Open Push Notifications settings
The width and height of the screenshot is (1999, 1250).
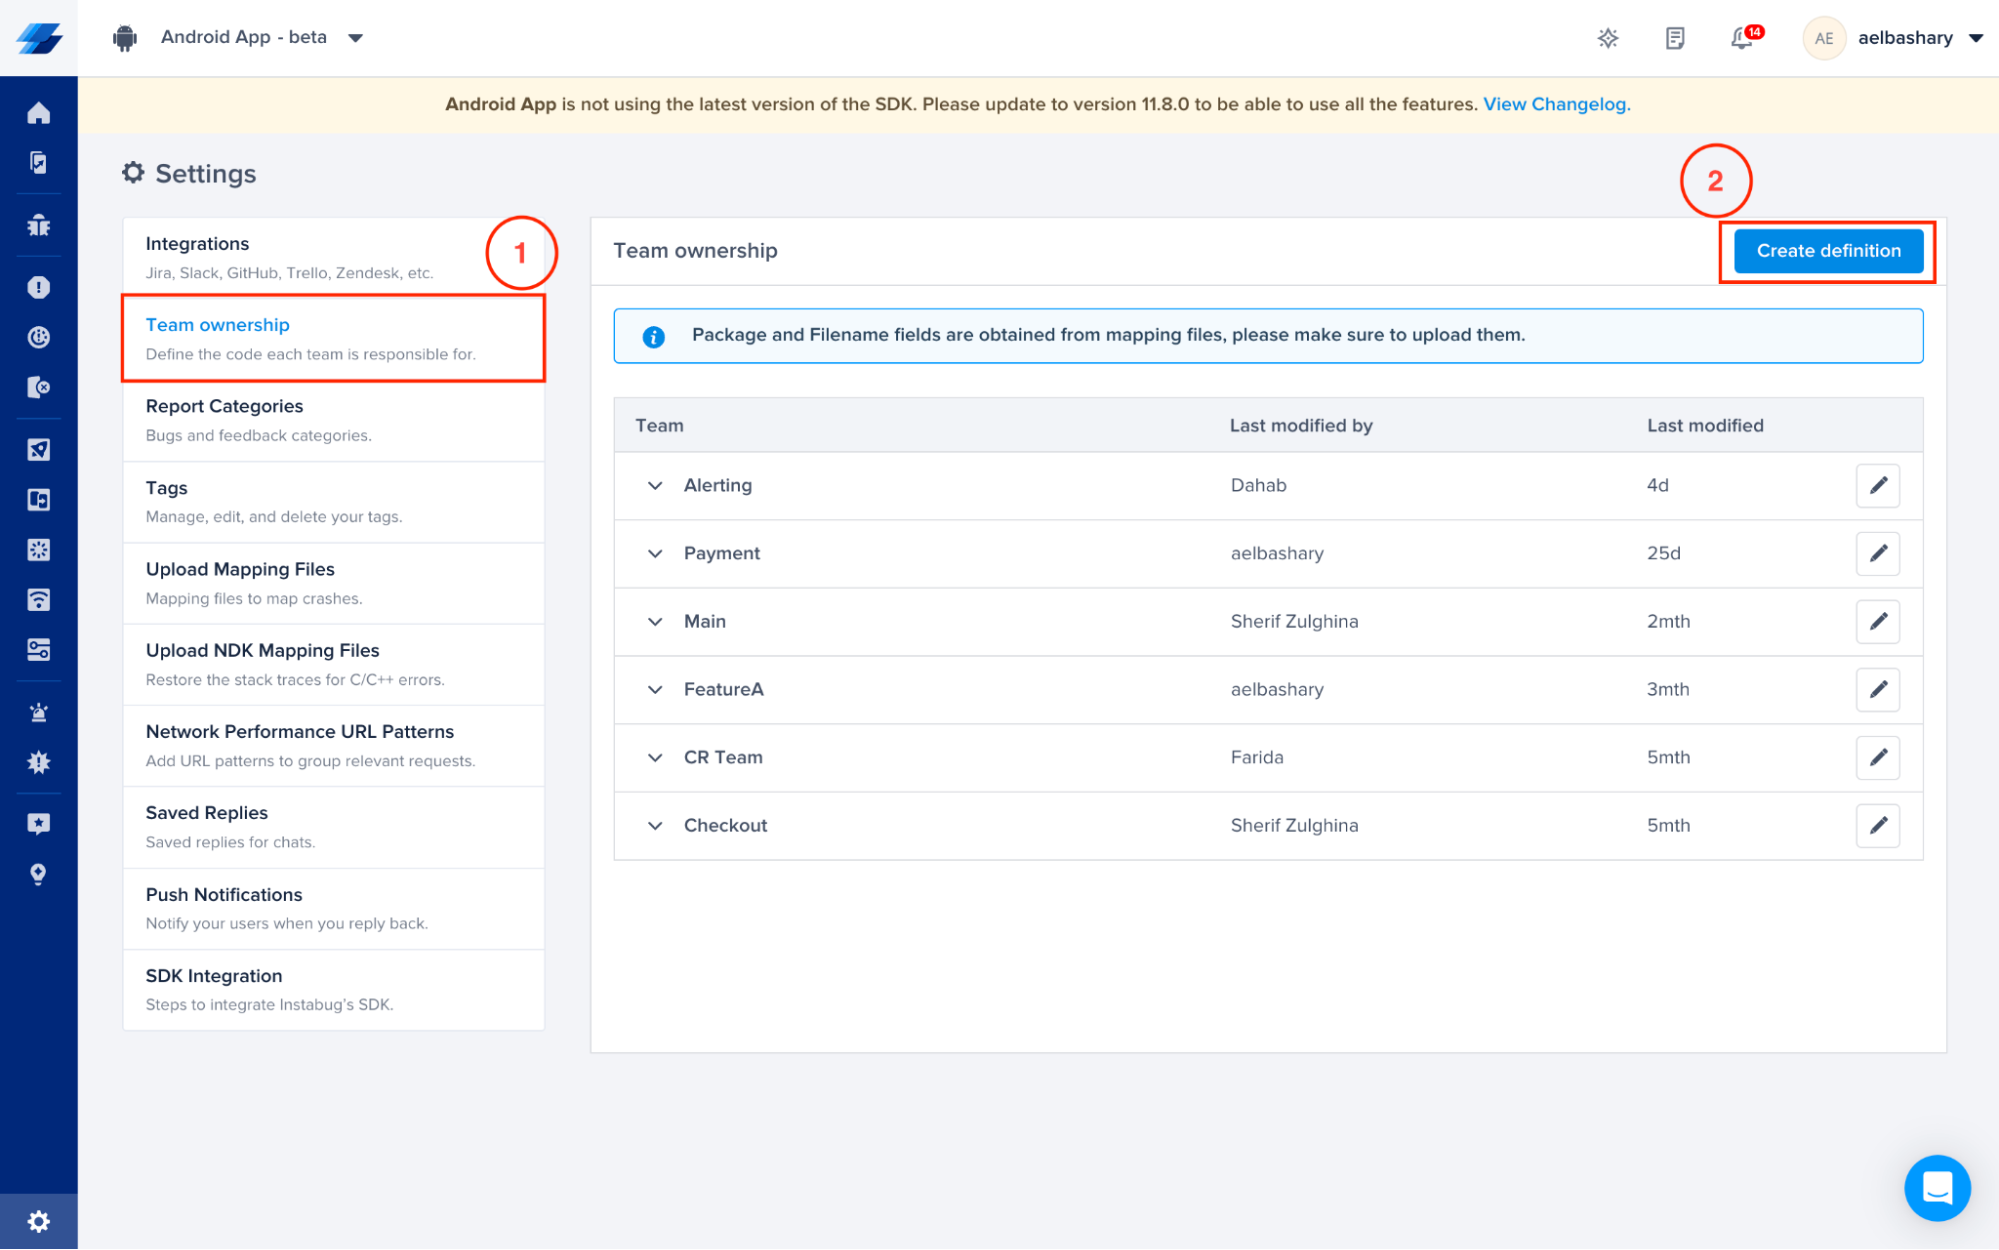pos(333,908)
